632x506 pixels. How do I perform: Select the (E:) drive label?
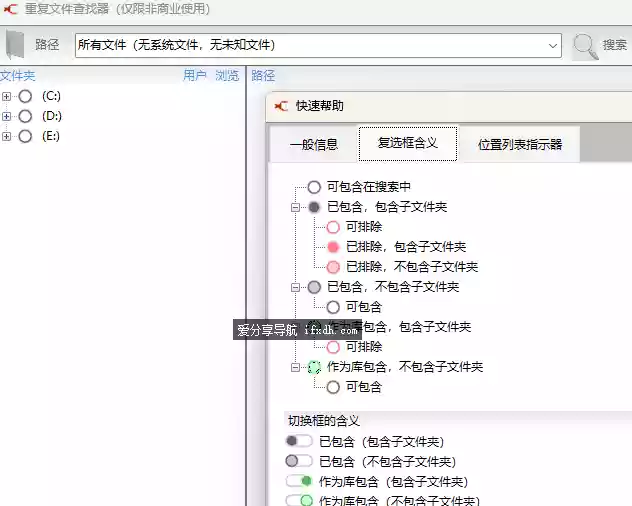[51, 136]
